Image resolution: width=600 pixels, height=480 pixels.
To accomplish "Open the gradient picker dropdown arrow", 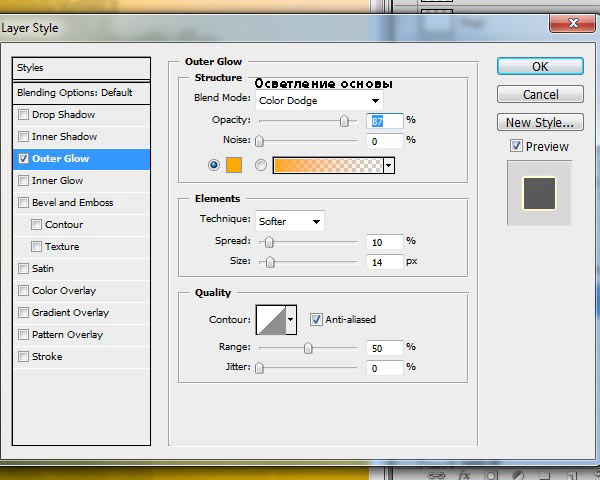I will pyautogui.click(x=389, y=165).
